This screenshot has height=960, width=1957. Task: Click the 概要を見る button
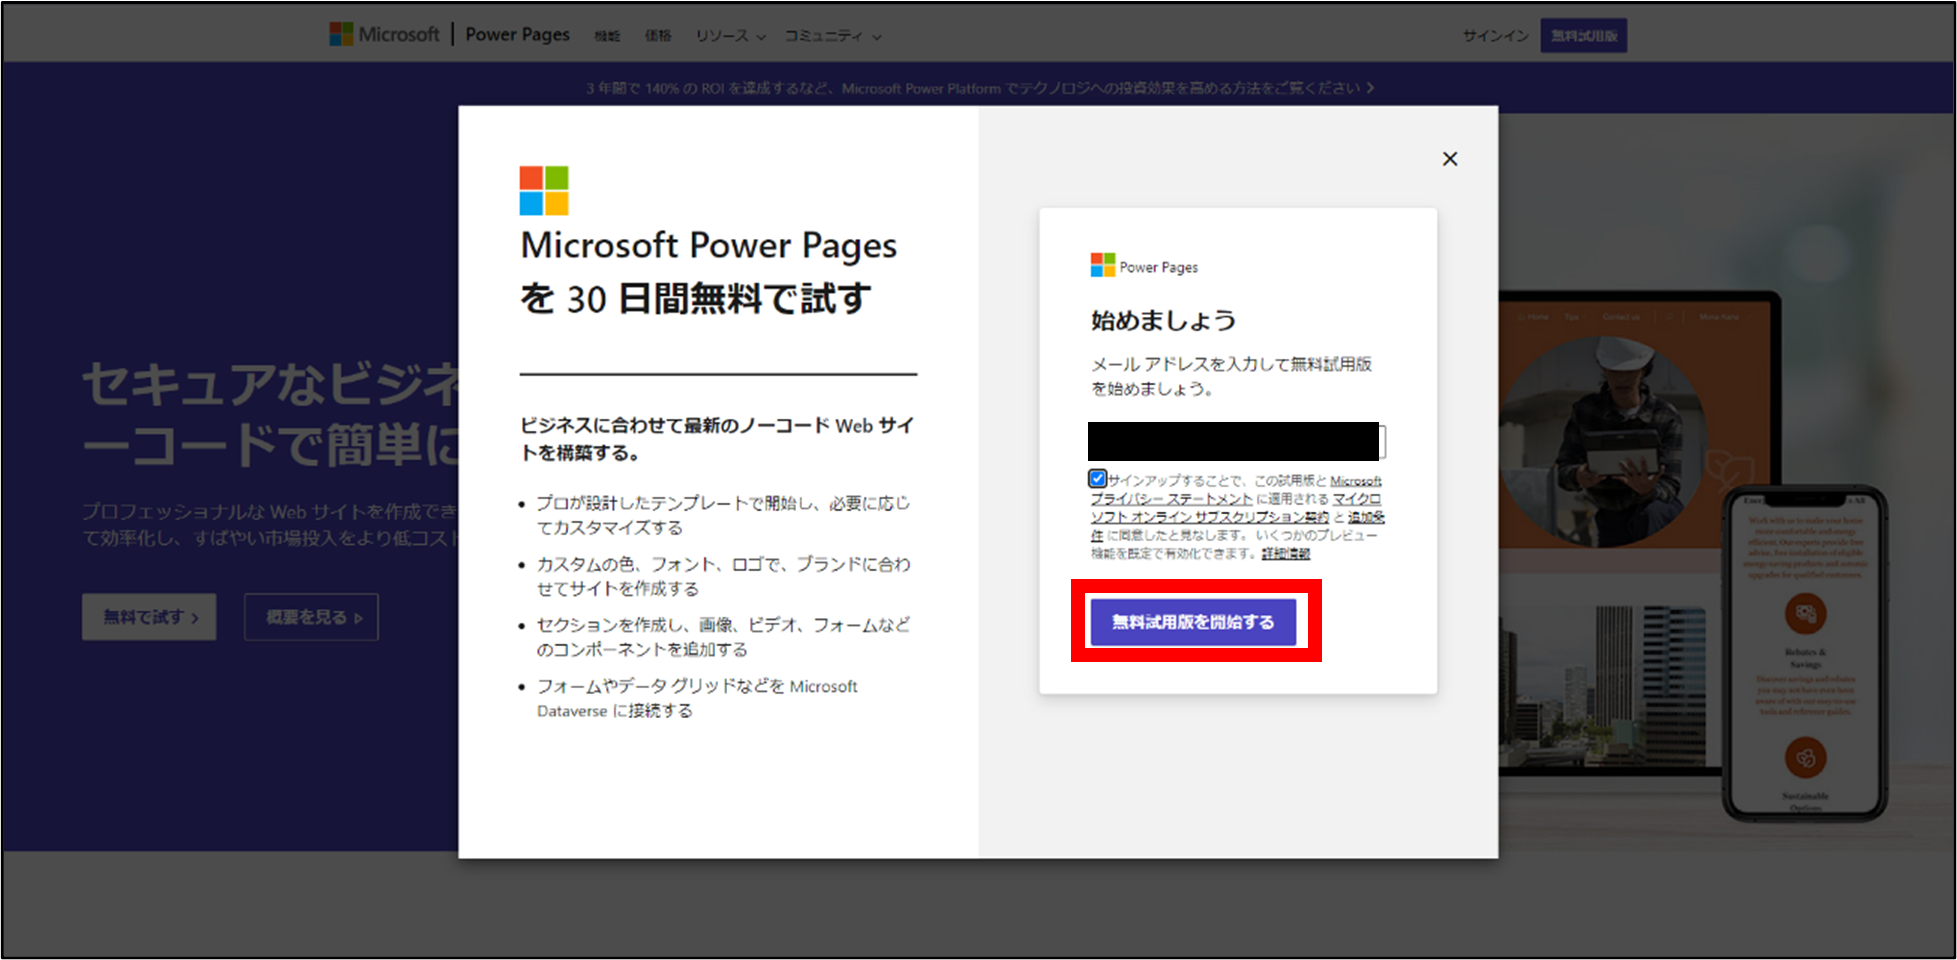click(x=311, y=617)
